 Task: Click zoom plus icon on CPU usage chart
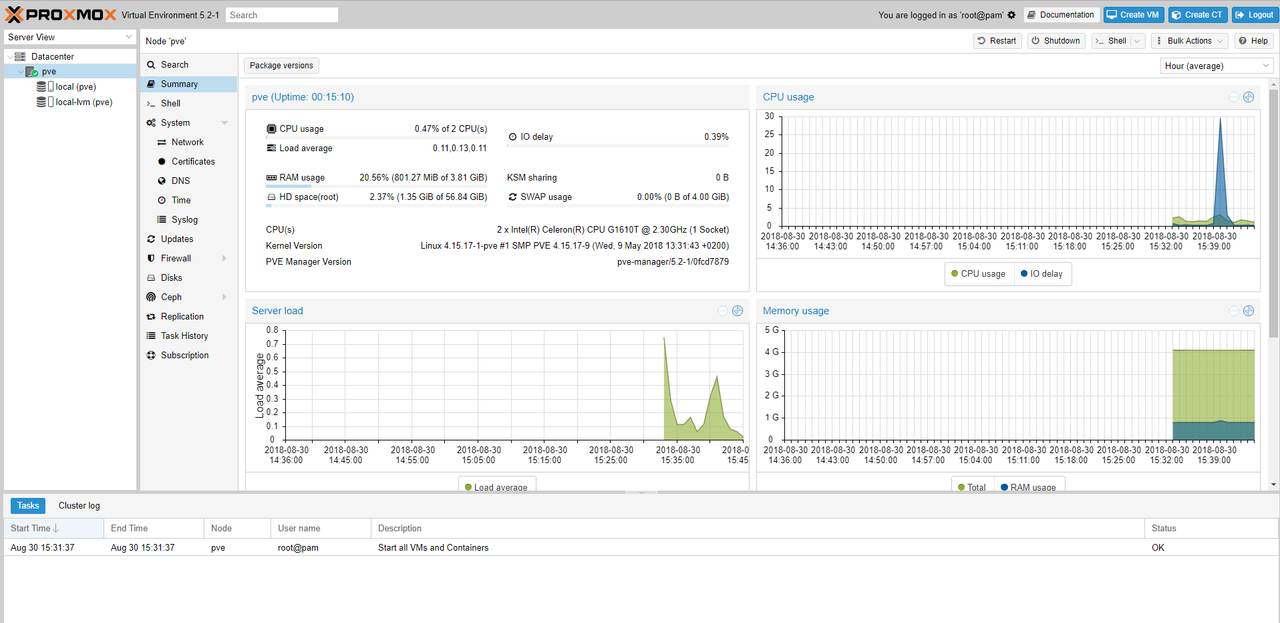click(x=1249, y=97)
